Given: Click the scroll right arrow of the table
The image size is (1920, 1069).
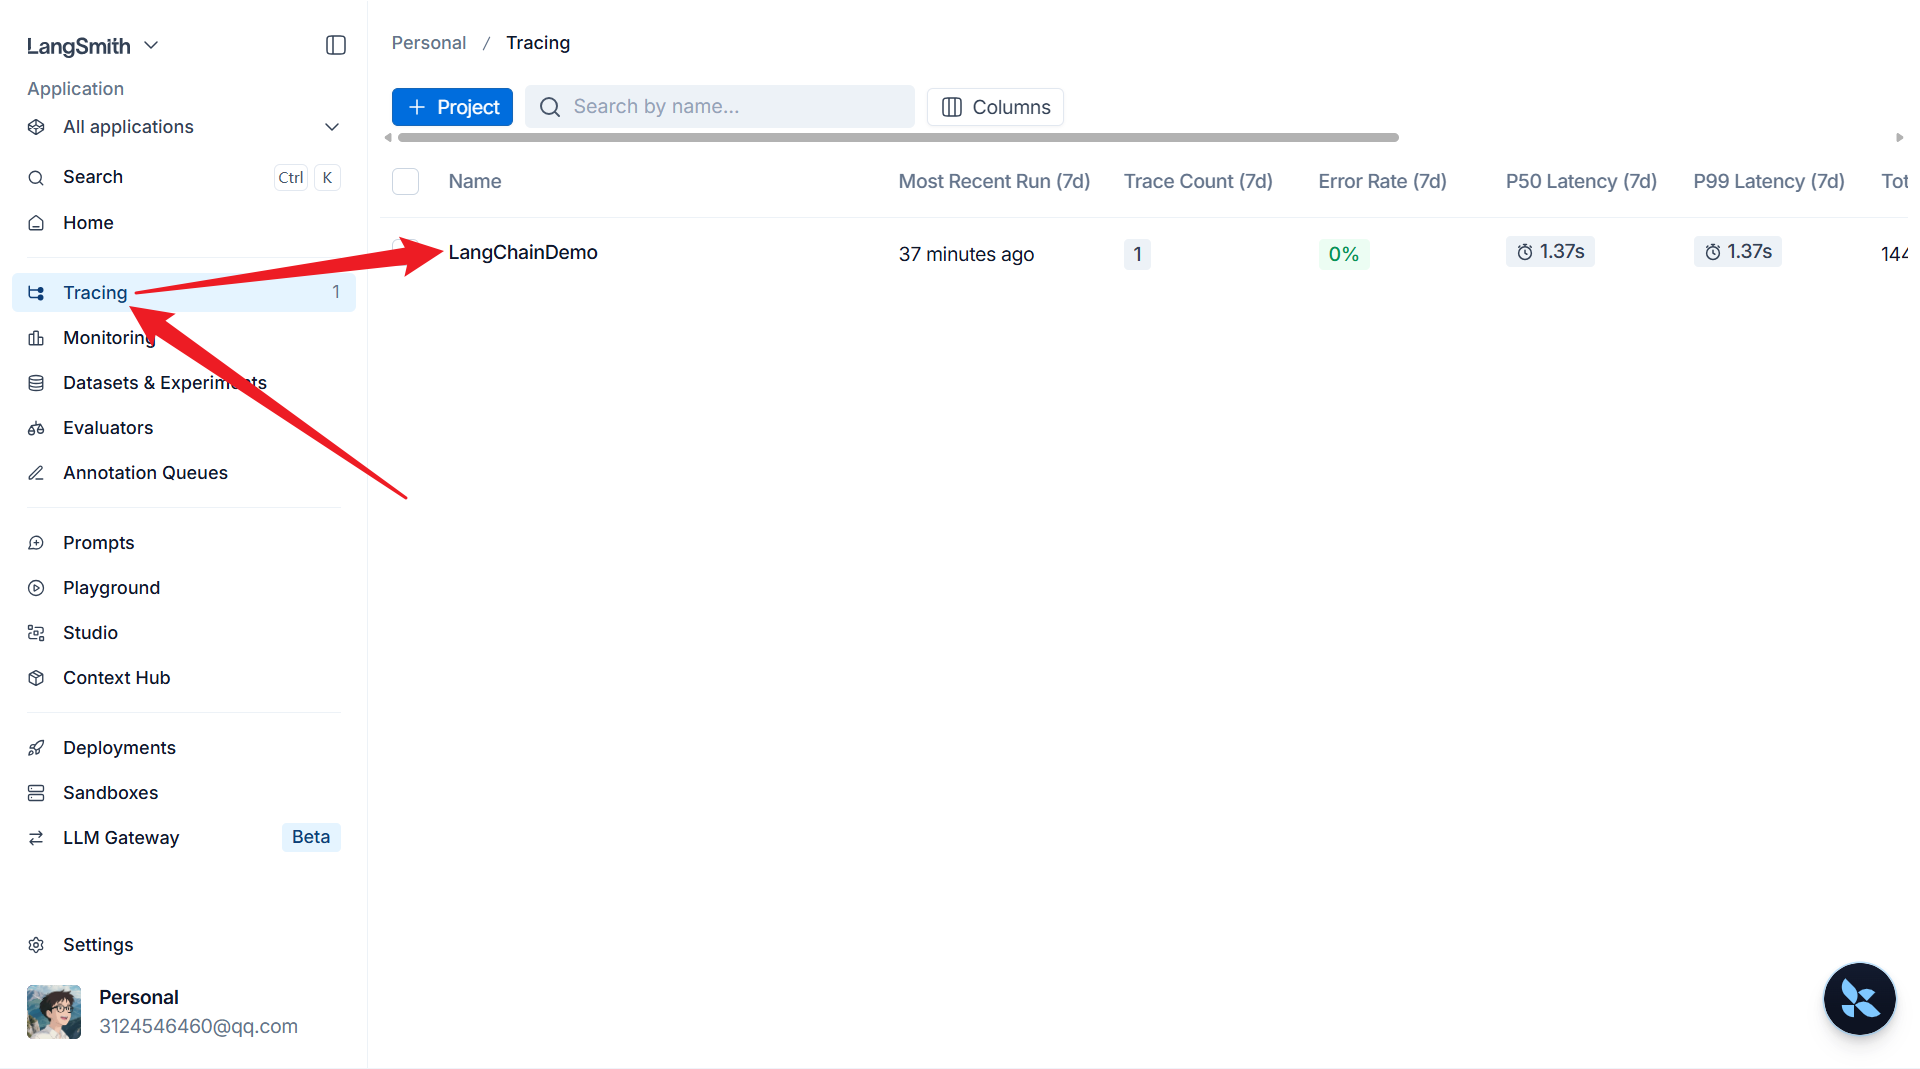Looking at the screenshot, I should pos(1900,138).
